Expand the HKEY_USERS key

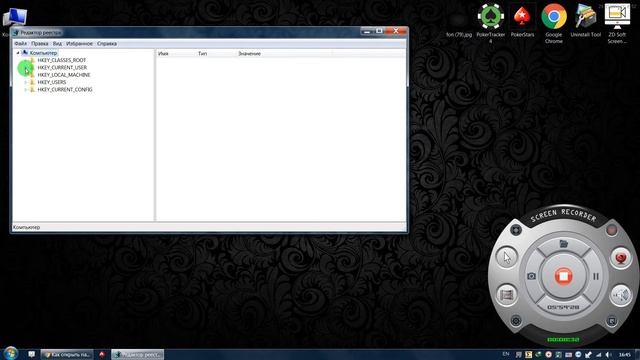click(x=26, y=82)
